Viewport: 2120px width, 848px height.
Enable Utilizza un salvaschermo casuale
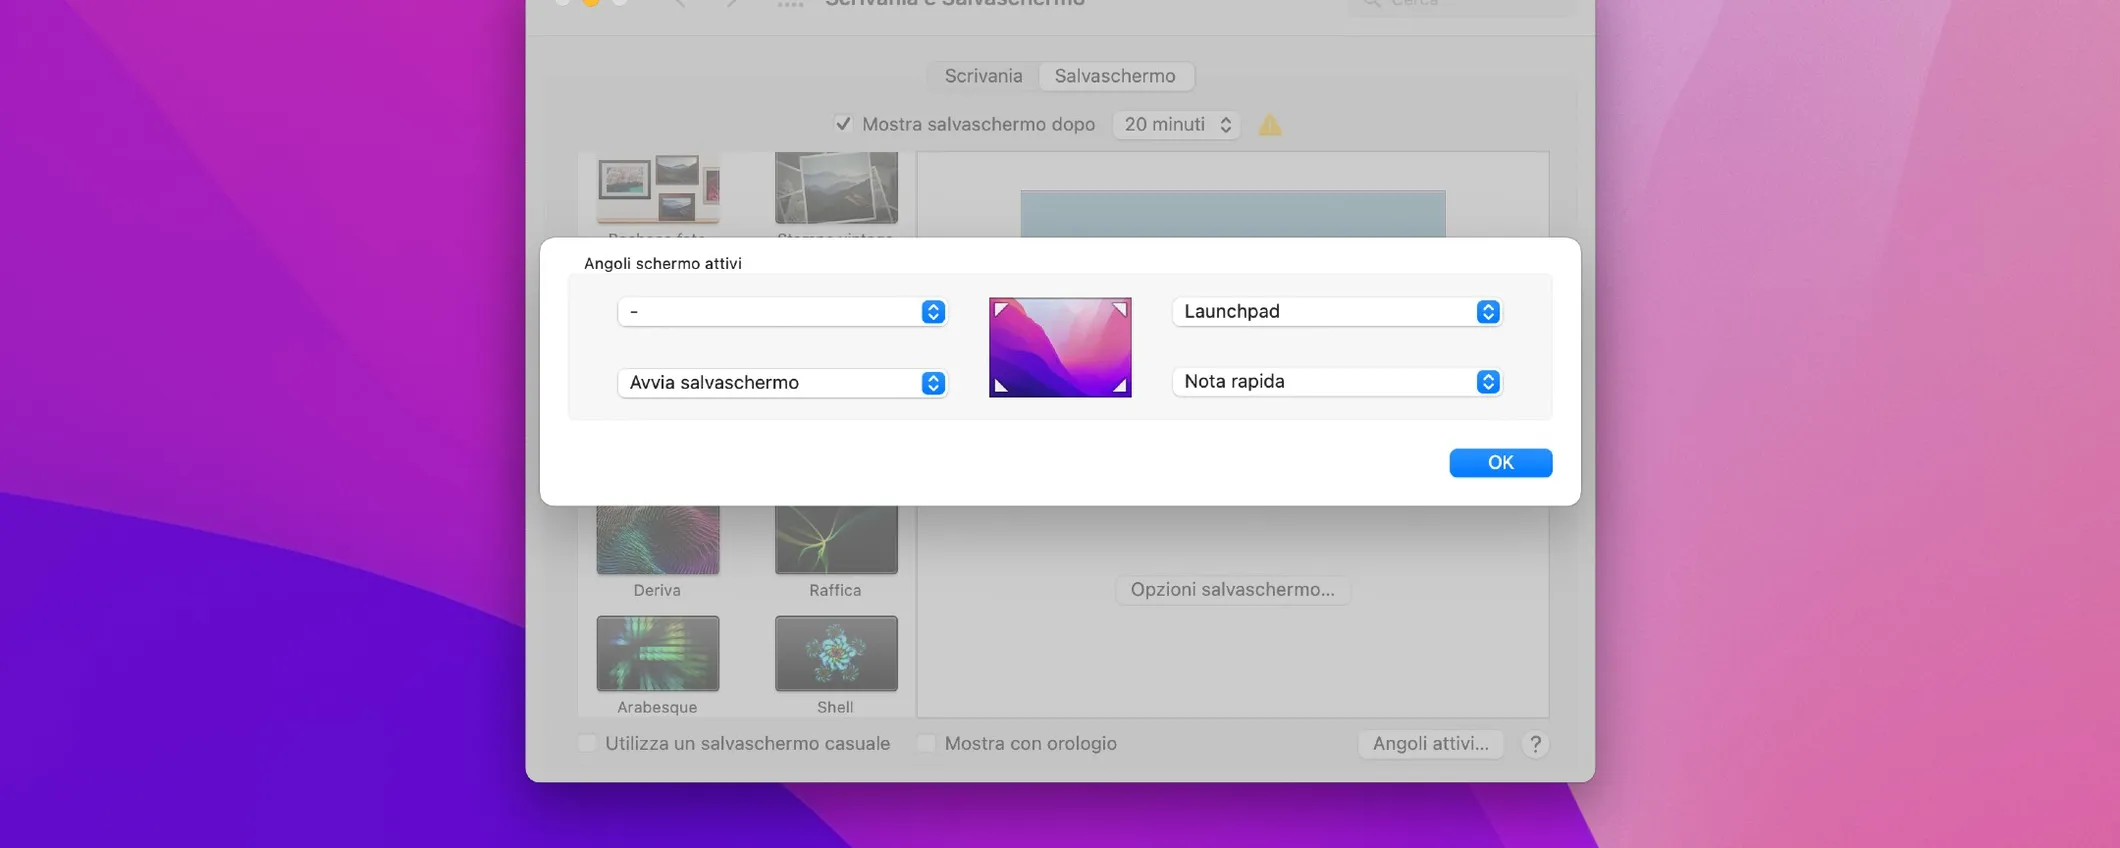click(588, 743)
